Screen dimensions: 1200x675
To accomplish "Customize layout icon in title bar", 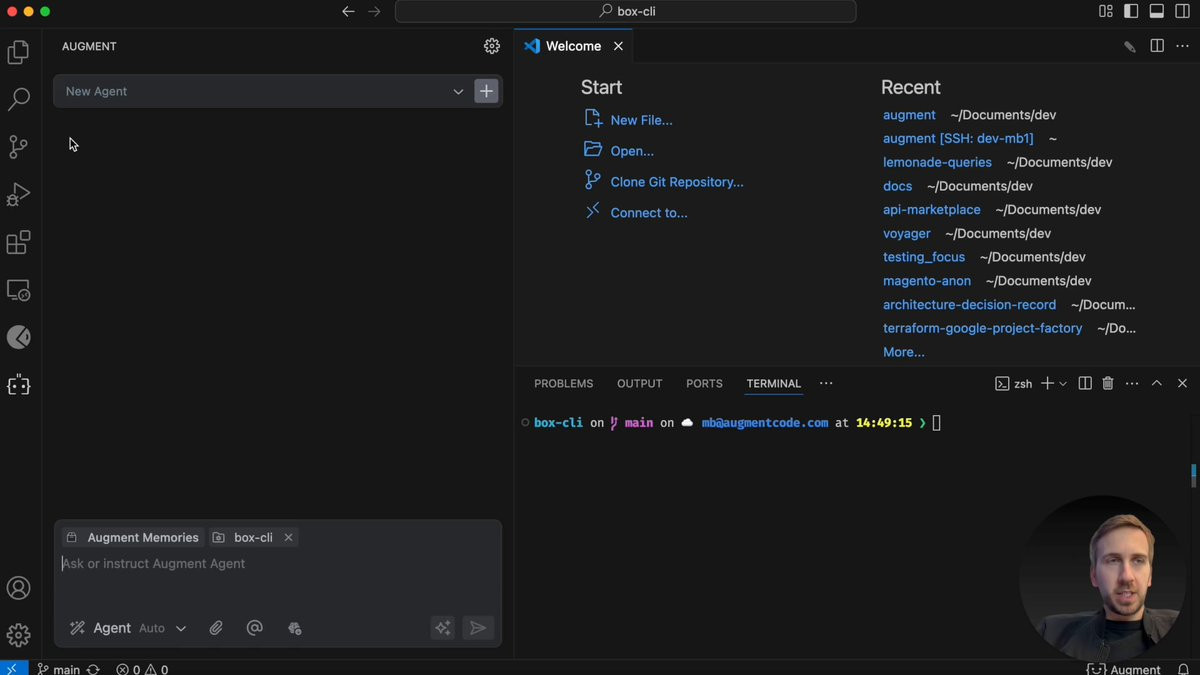I will (x=1106, y=12).
